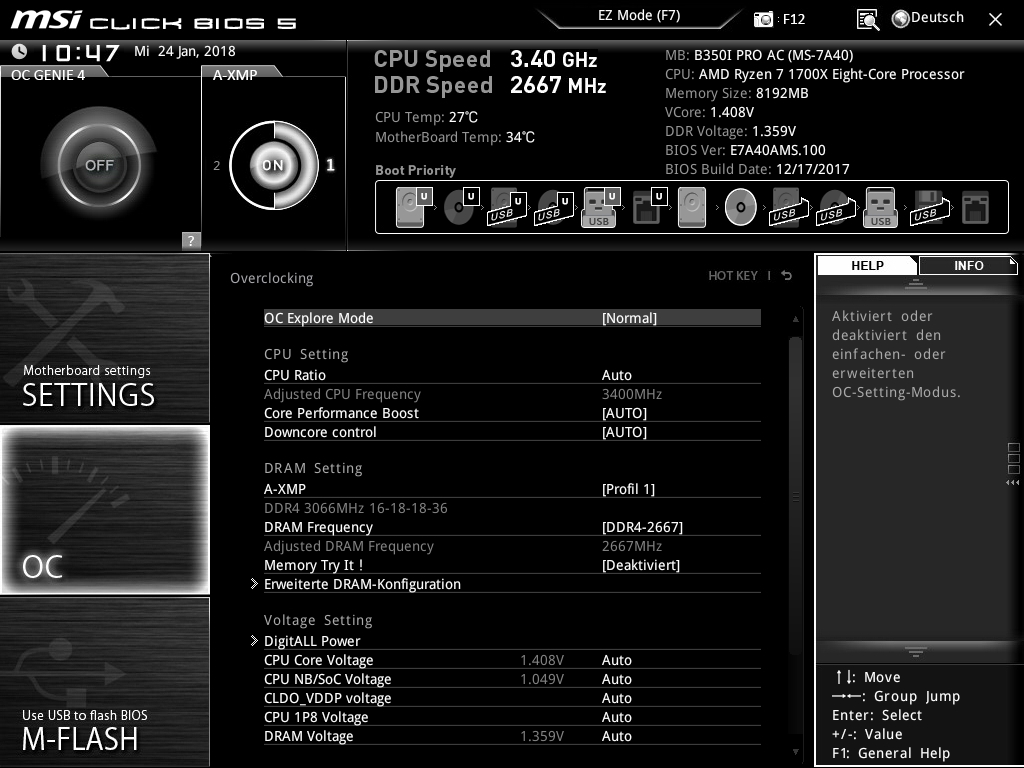Select the legacy USB hard disk boot device

[x=789, y=207]
